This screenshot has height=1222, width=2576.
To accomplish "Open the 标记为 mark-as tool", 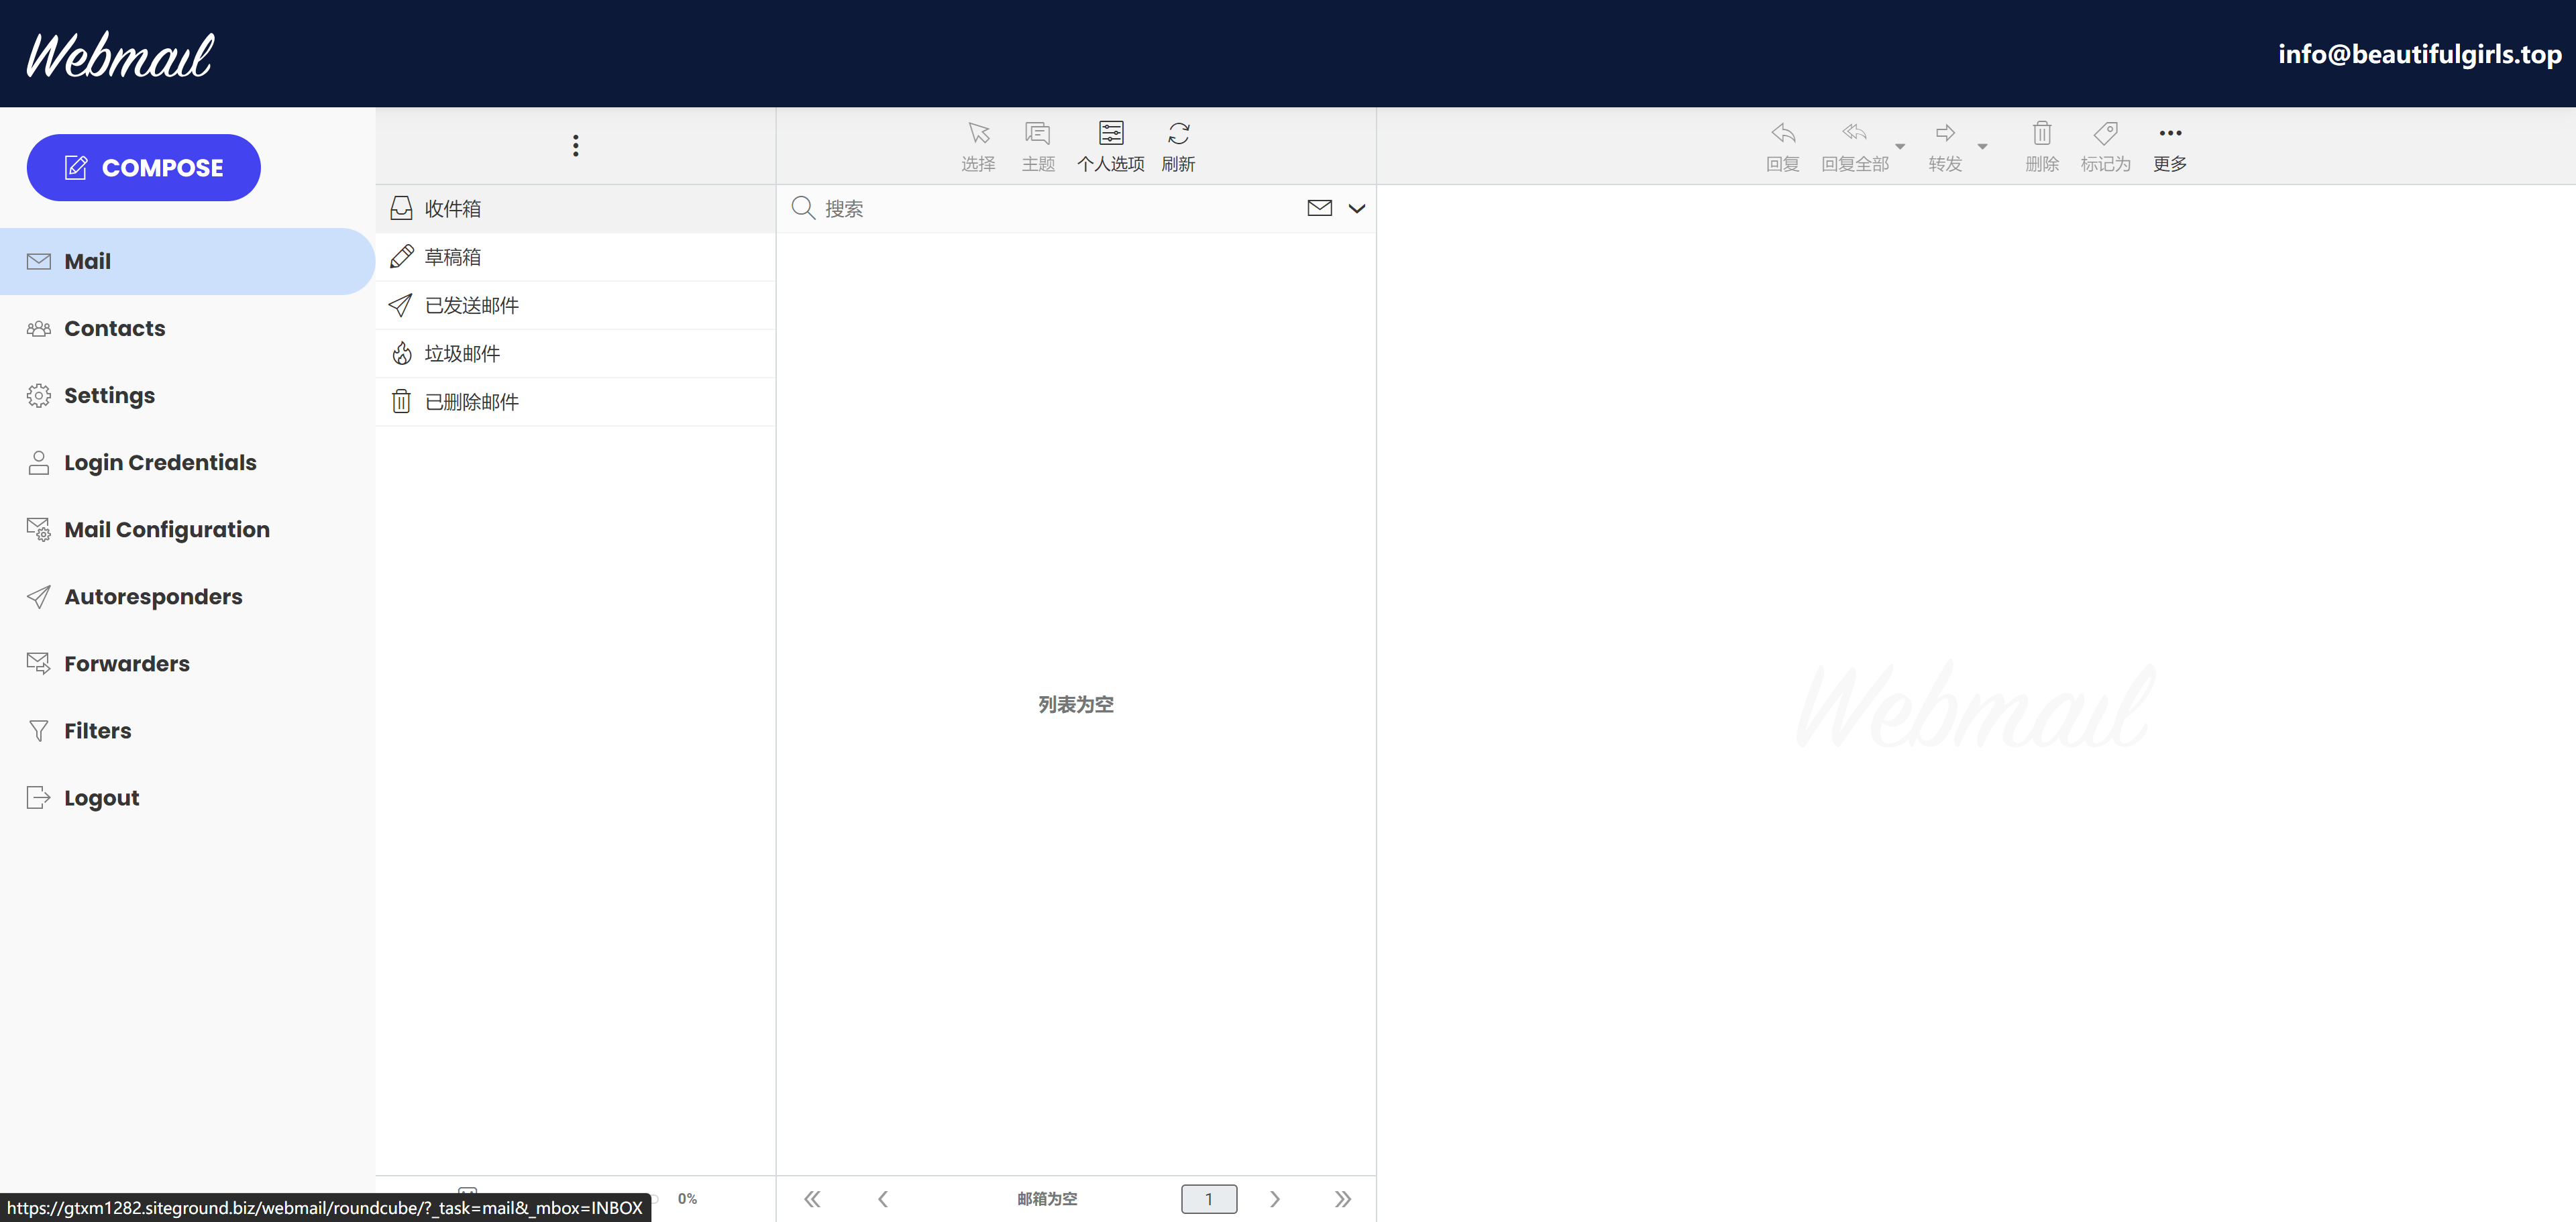I will 2106,145.
